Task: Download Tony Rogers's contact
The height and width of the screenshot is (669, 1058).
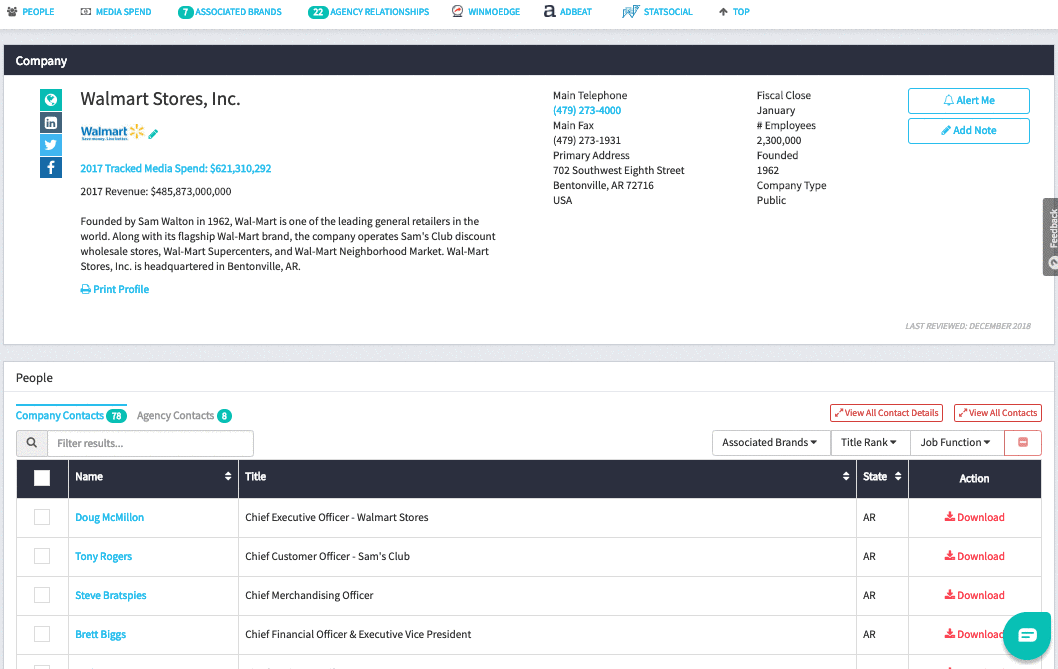Action: pos(974,556)
